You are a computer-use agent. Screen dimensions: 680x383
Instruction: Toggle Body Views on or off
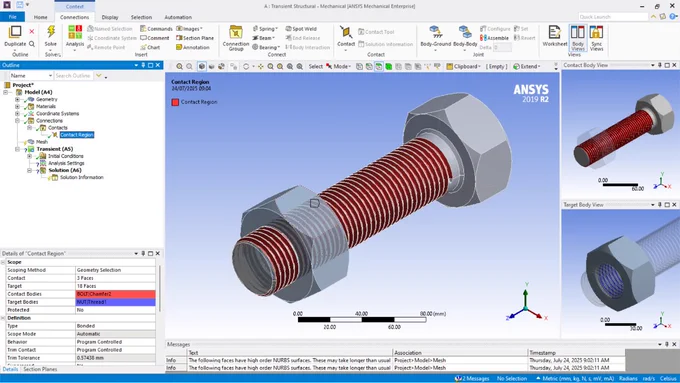pyautogui.click(x=578, y=37)
